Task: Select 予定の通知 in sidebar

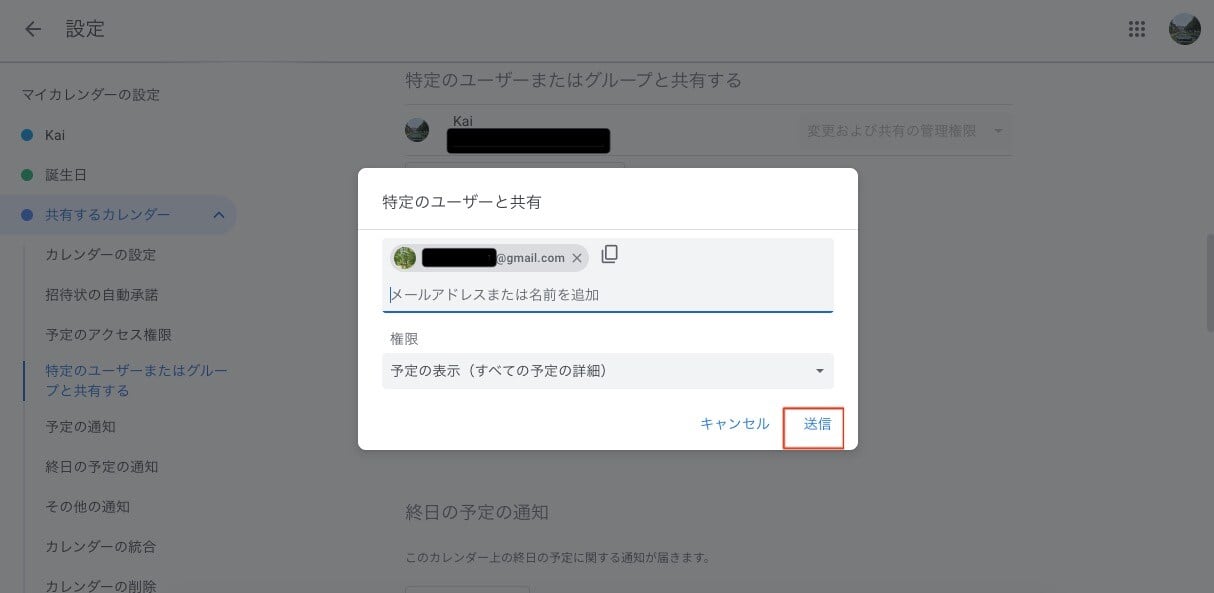Action: pos(81,427)
